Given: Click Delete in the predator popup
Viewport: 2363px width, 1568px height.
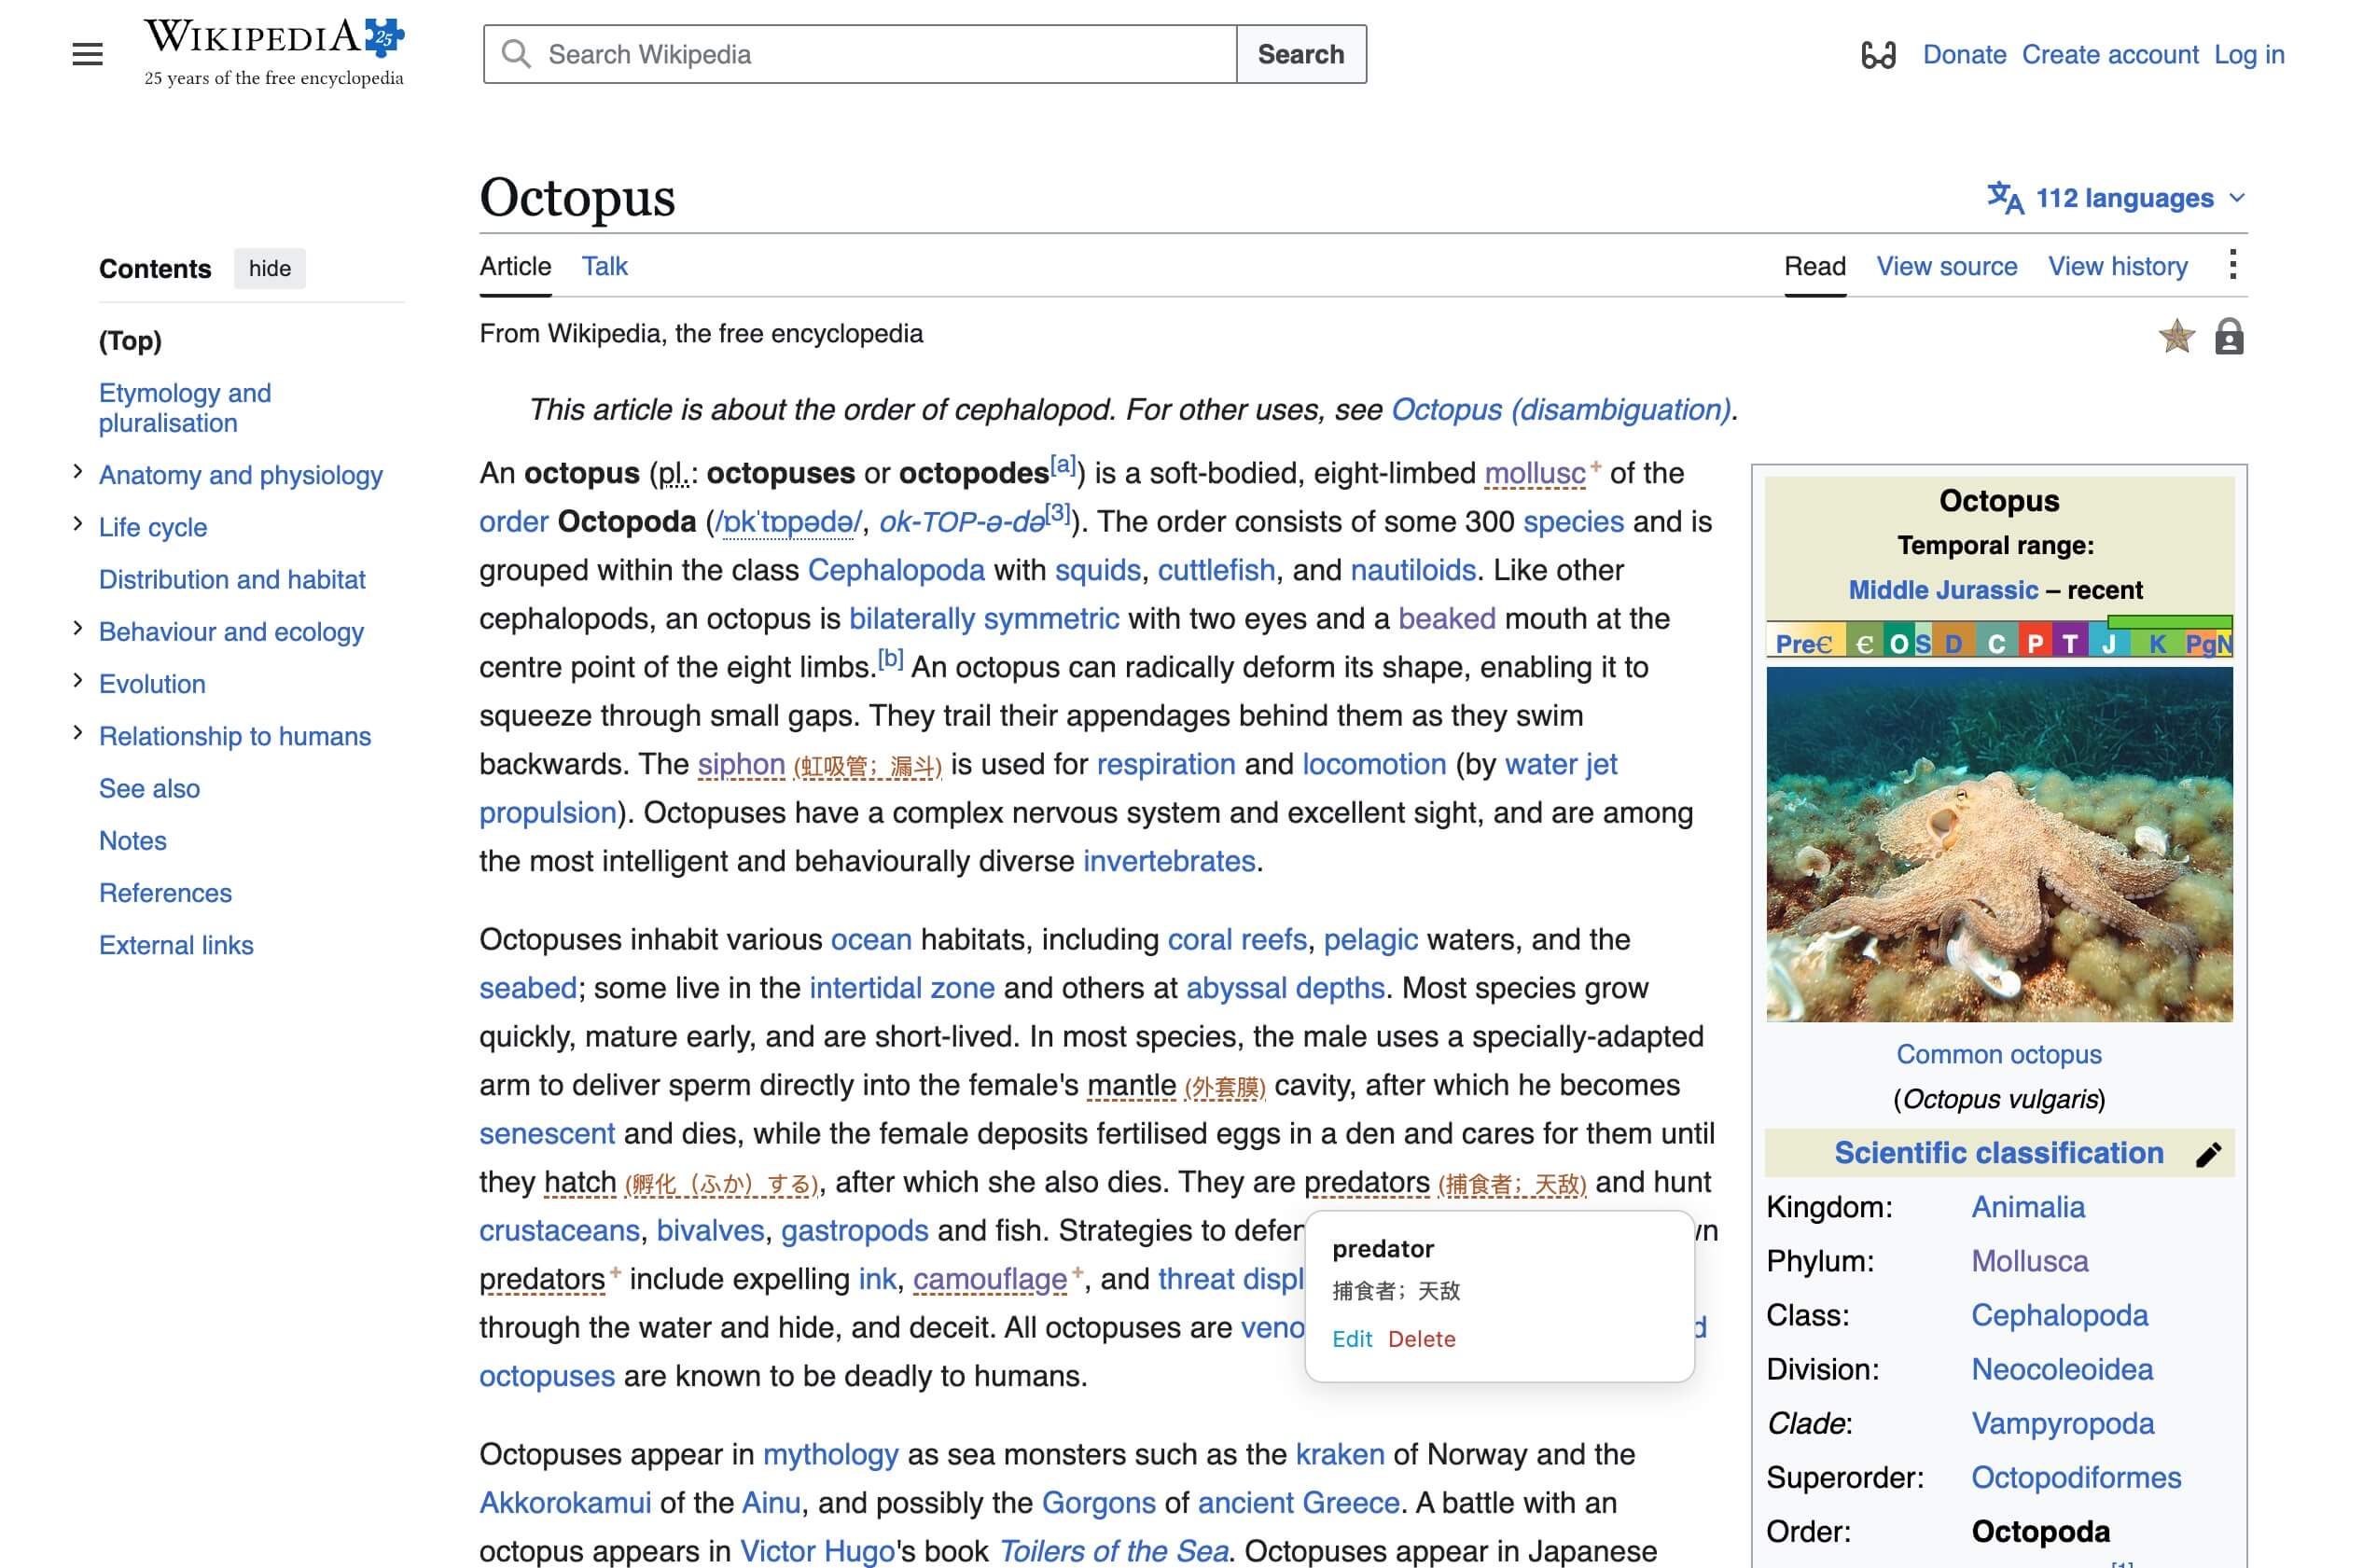Looking at the screenshot, I should pos(1421,1339).
